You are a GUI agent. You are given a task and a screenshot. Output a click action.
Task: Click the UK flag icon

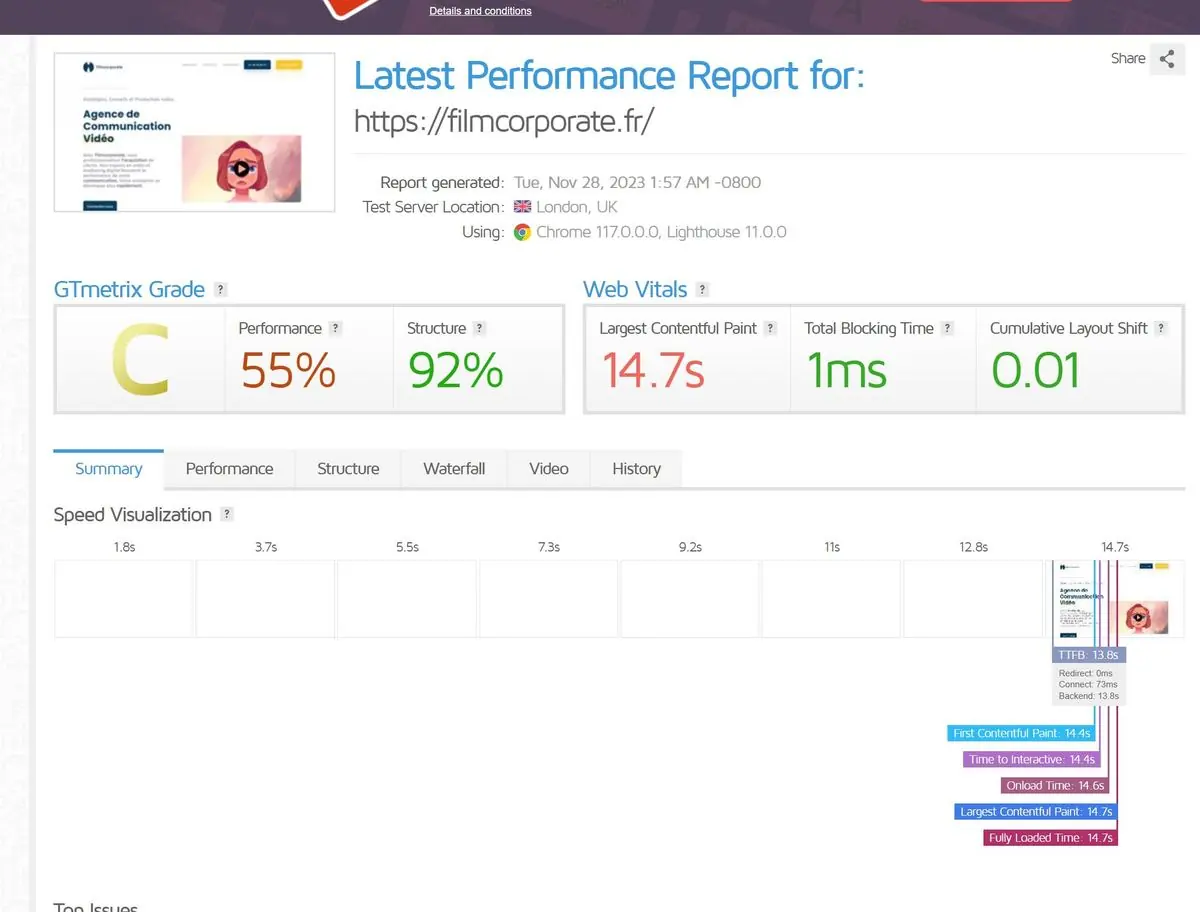[x=522, y=207]
